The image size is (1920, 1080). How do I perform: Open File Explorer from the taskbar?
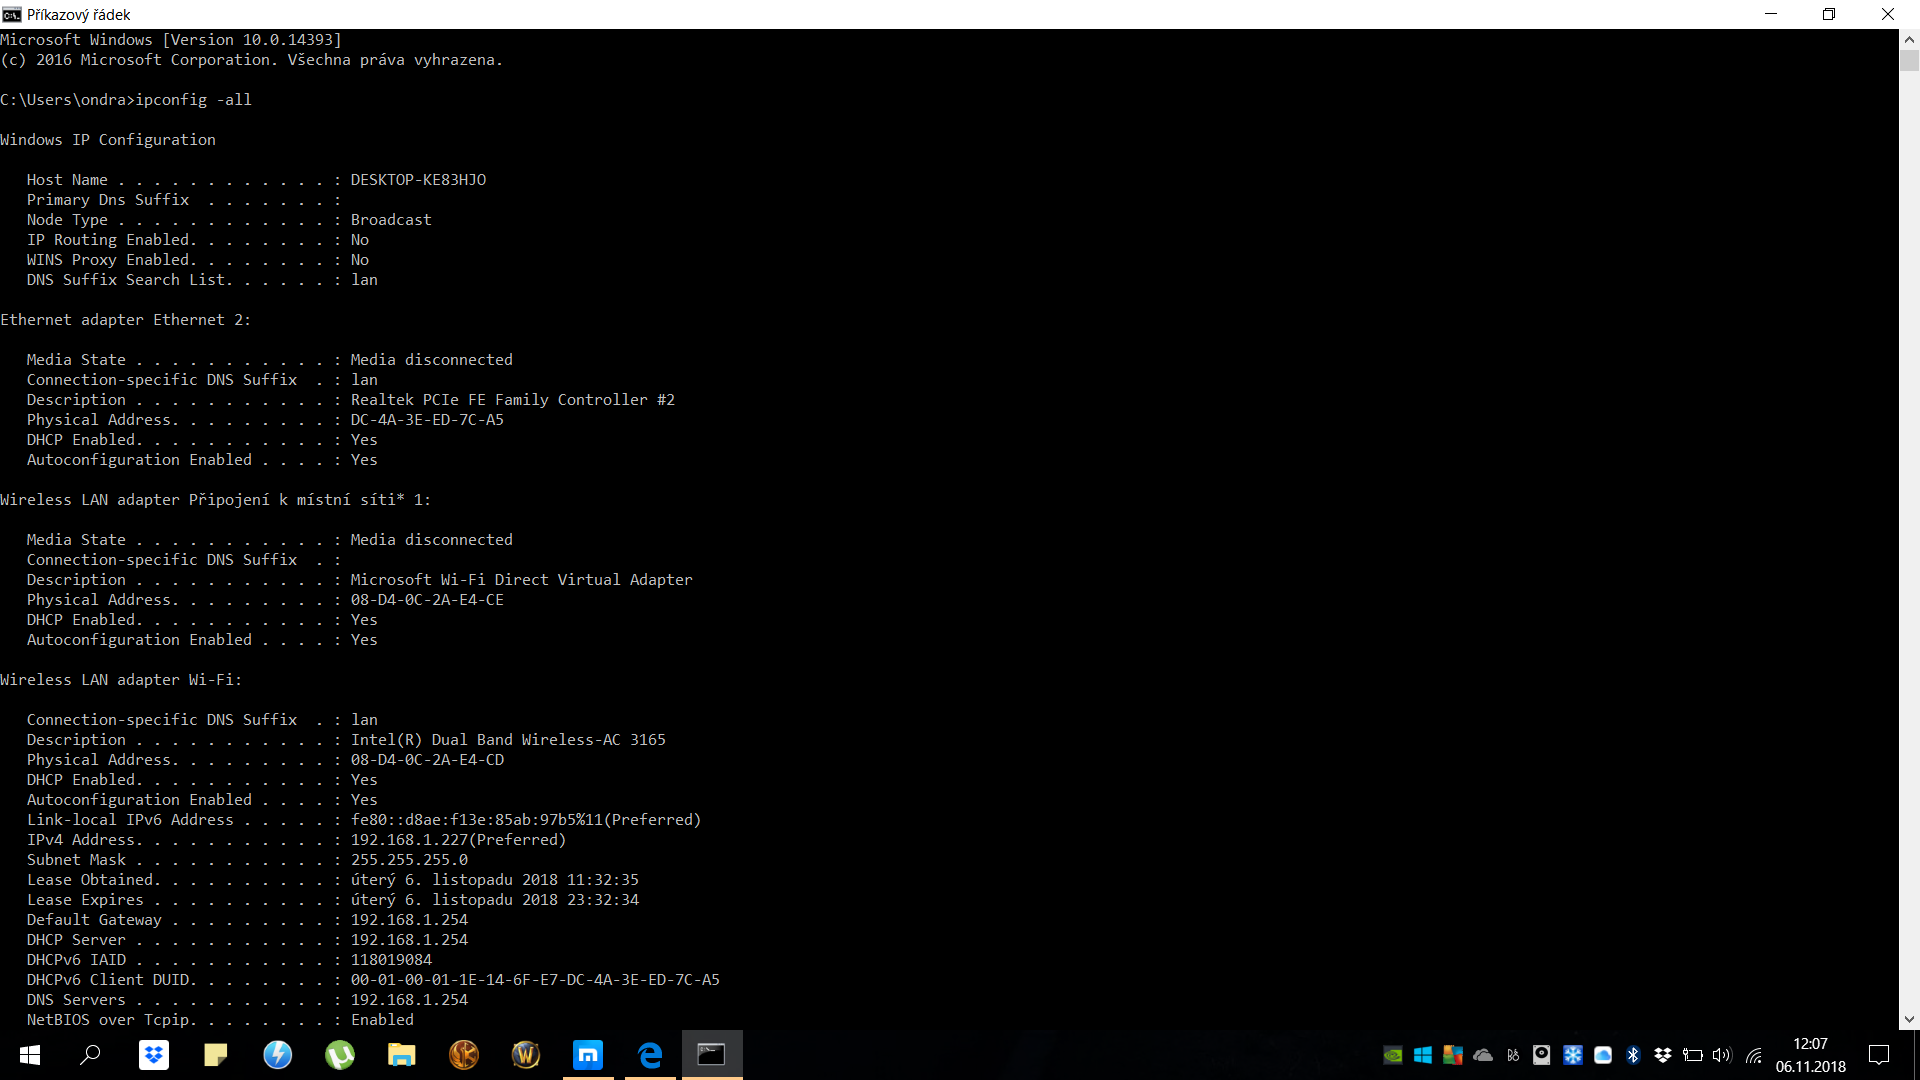pos(402,1055)
